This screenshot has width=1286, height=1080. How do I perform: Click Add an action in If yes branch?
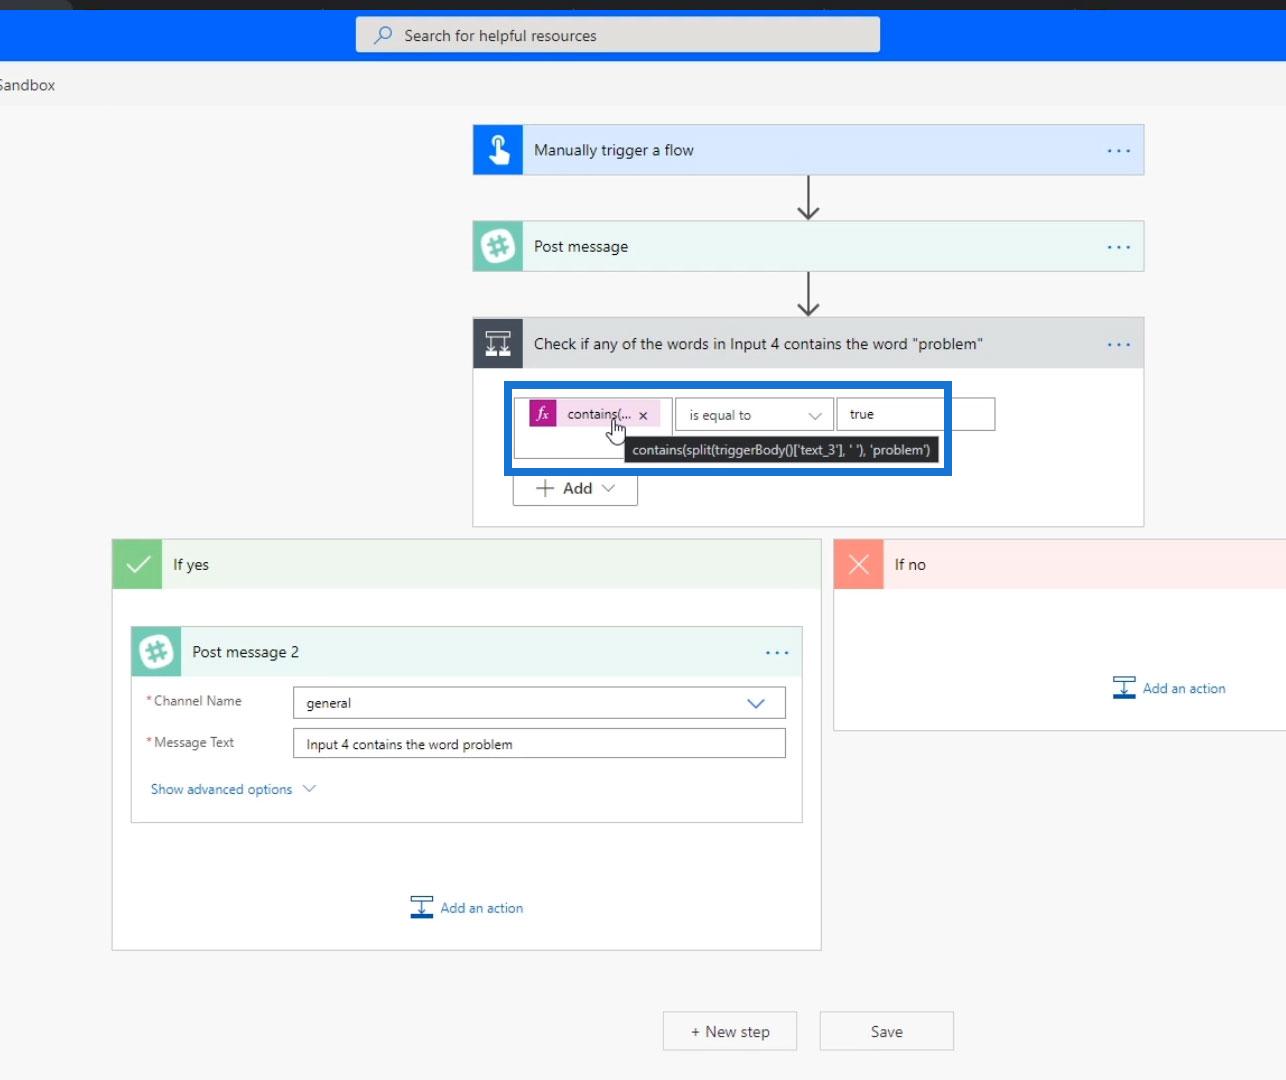coord(482,908)
